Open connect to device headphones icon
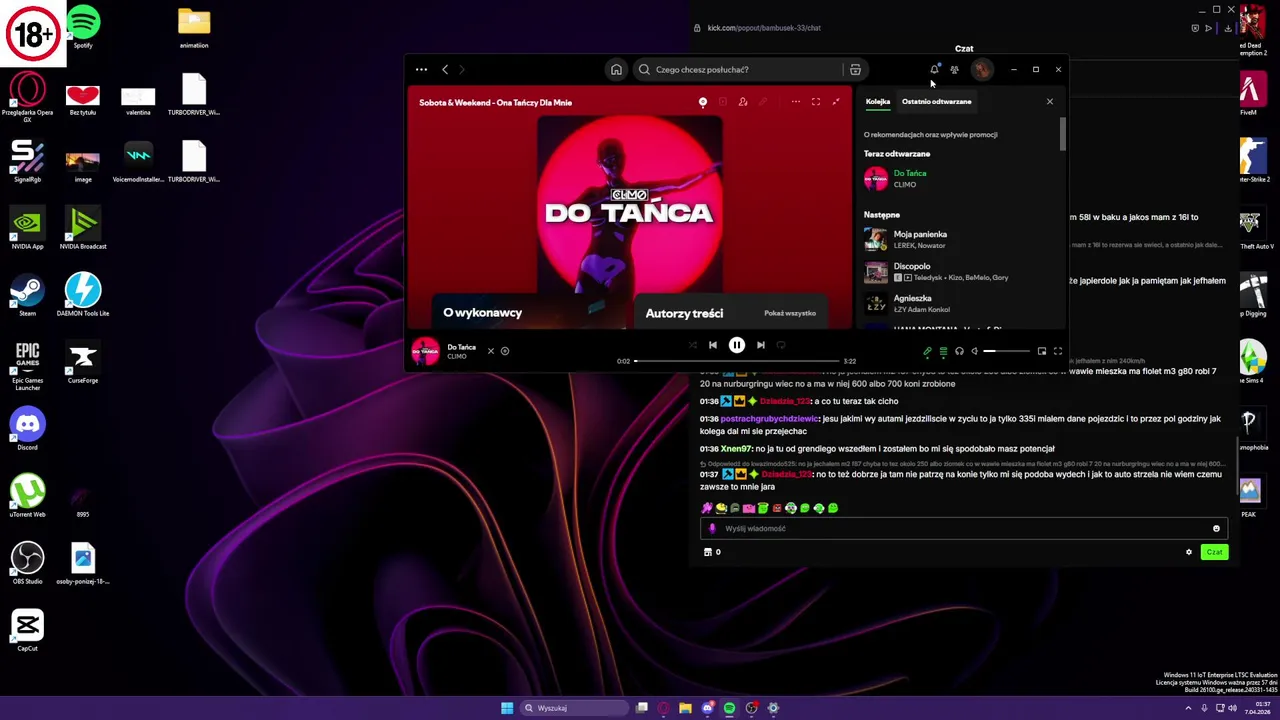This screenshot has height=720, width=1280. click(959, 351)
